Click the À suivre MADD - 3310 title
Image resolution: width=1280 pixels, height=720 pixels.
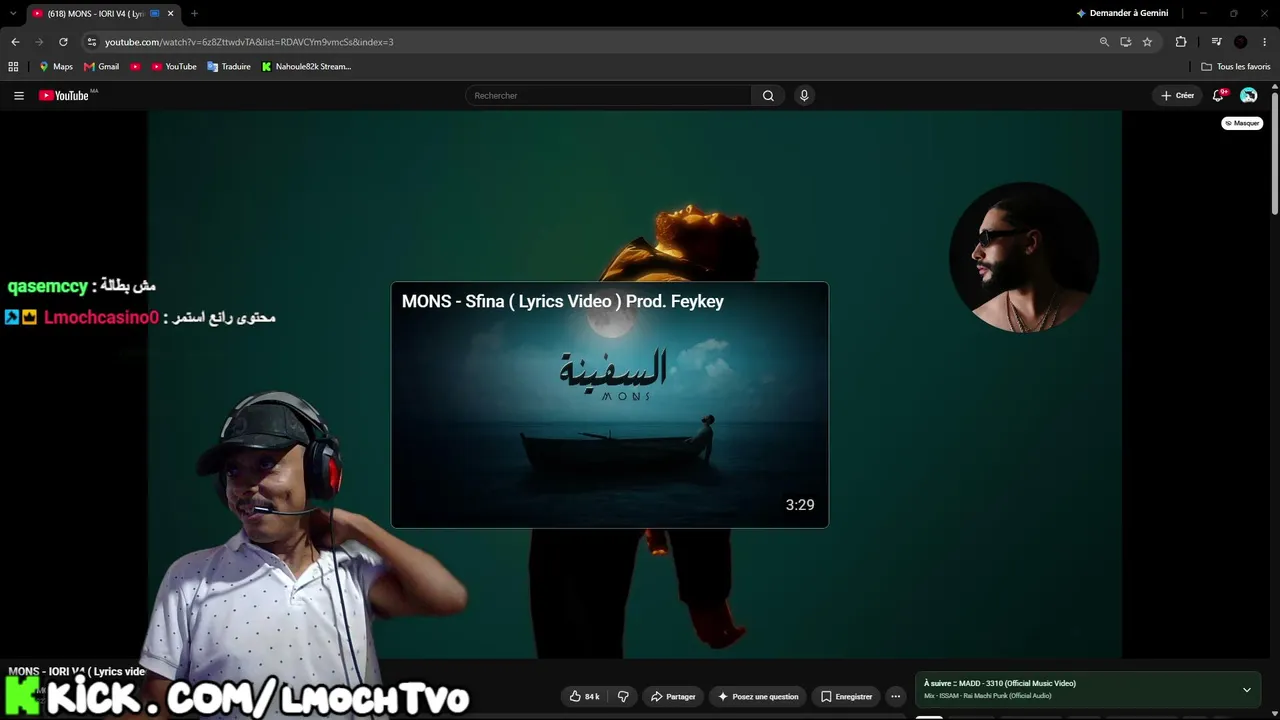pyautogui.click(x=1000, y=684)
